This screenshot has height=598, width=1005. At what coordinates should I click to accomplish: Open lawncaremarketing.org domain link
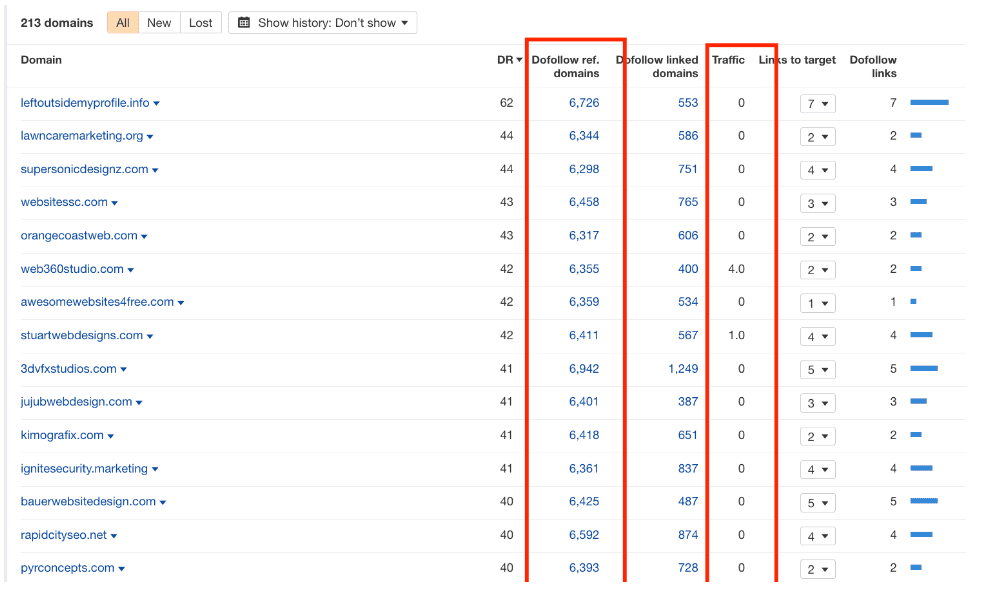point(81,136)
